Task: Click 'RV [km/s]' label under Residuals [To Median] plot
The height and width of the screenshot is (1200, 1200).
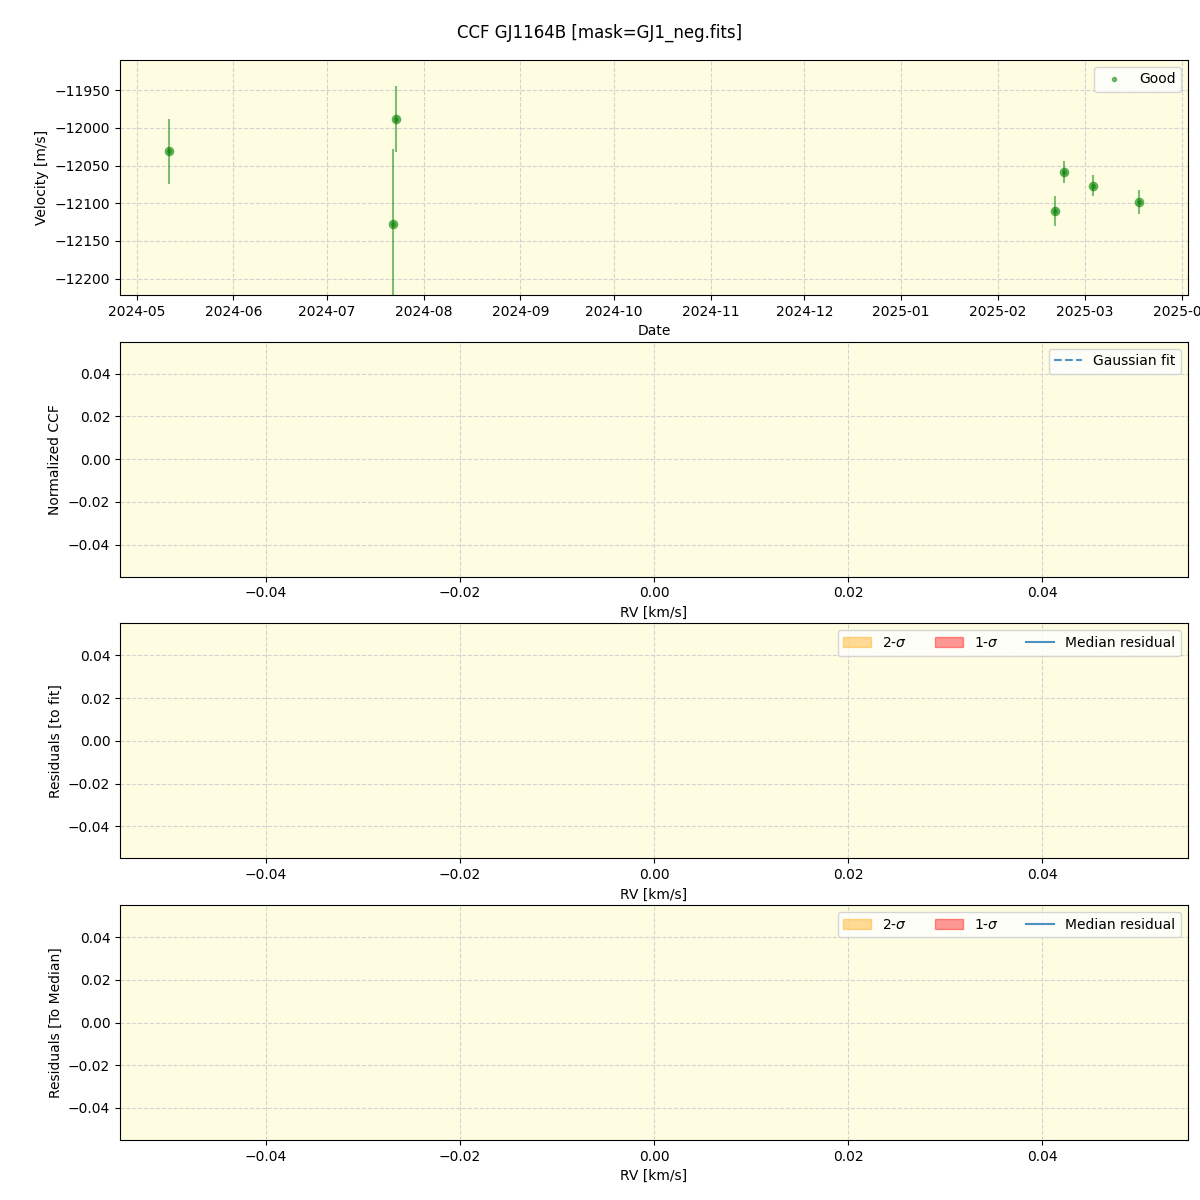Action: pyautogui.click(x=654, y=1176)
